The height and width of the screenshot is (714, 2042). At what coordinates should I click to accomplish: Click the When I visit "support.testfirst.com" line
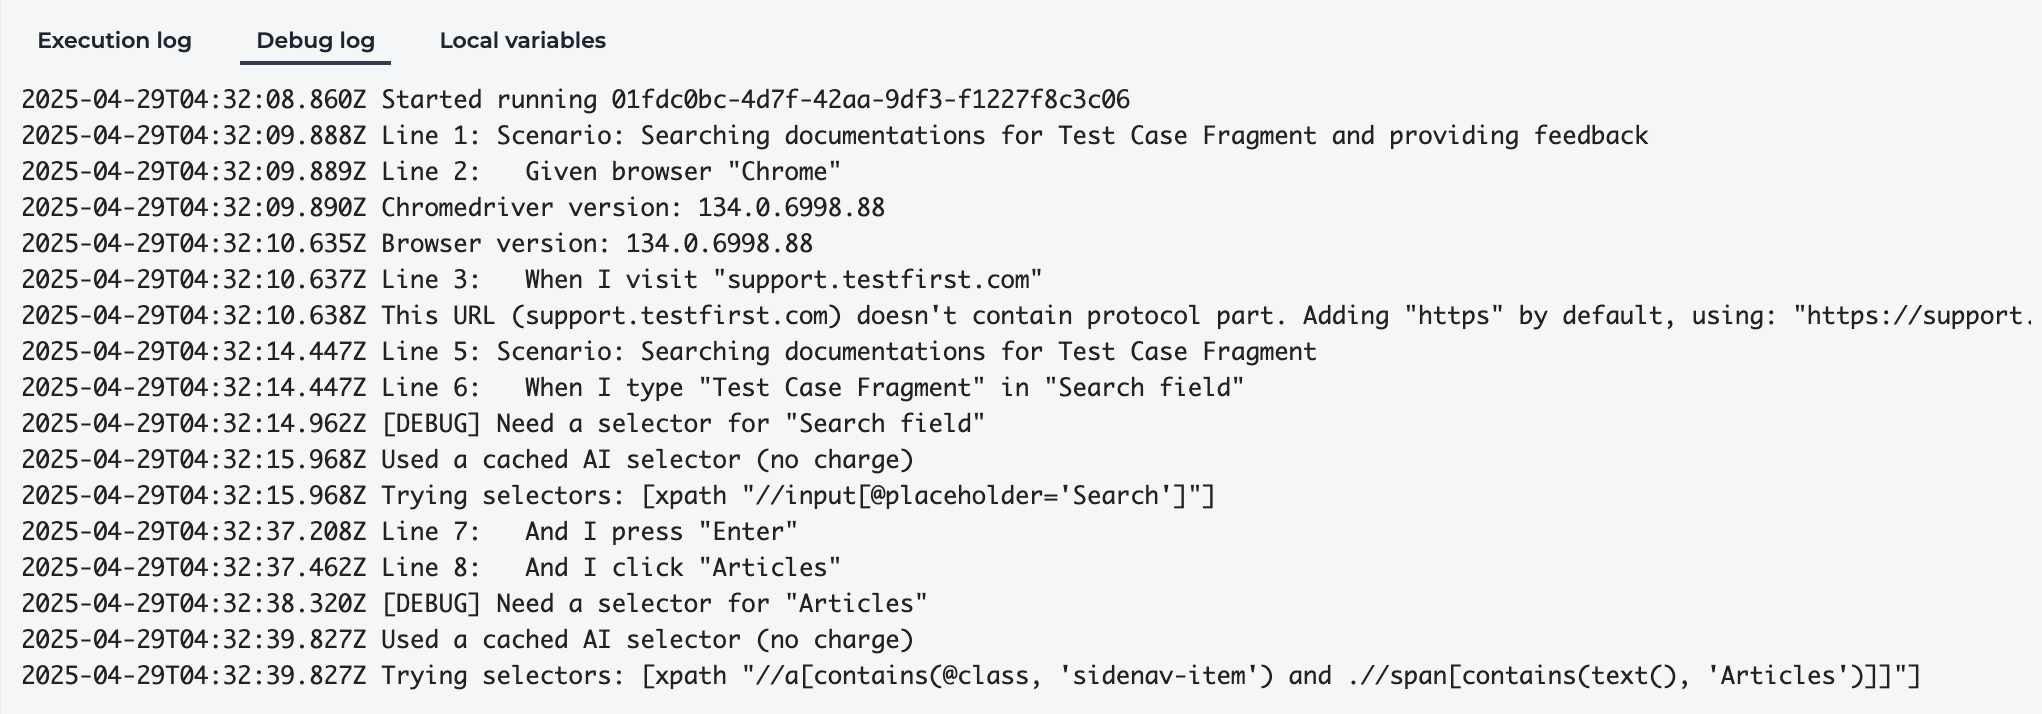pyautogui.click(x=531, y=280)
